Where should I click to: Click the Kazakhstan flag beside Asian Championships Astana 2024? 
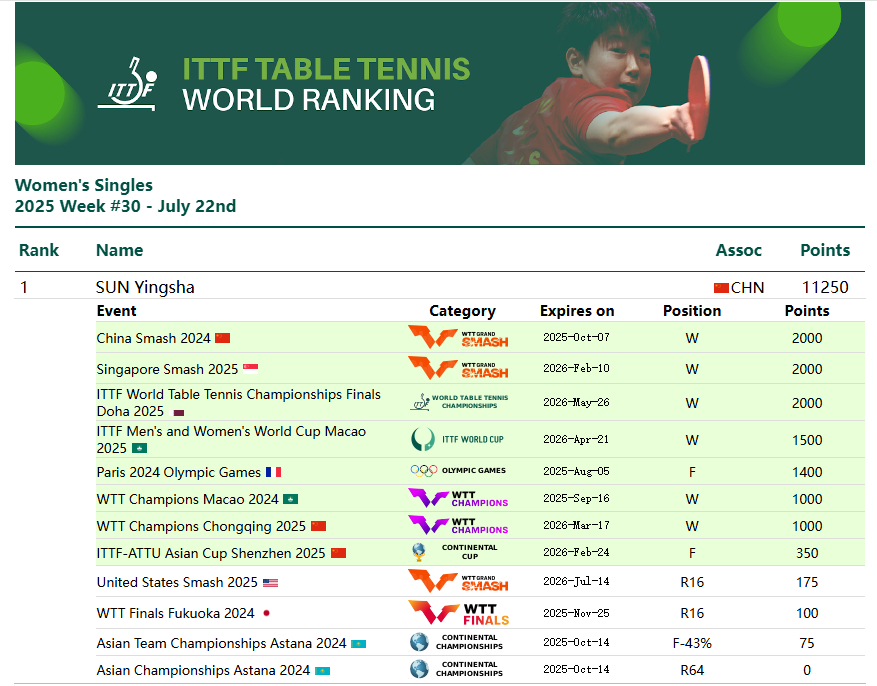[x=322, y=671]
